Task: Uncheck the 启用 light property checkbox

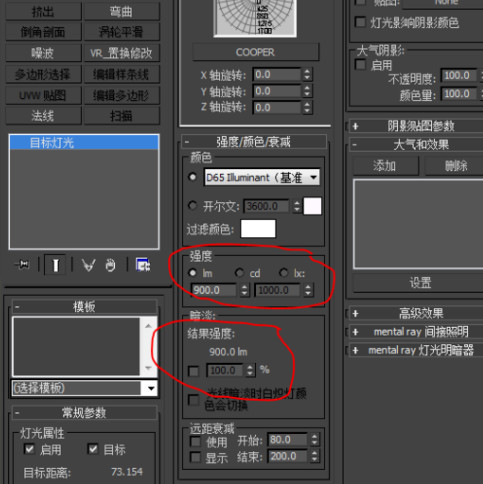Action: pos(30,449)
